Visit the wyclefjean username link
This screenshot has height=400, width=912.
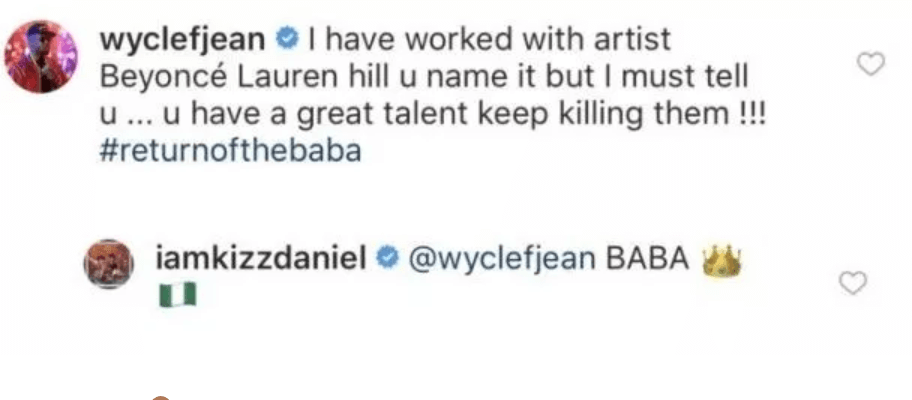point(183,41)
